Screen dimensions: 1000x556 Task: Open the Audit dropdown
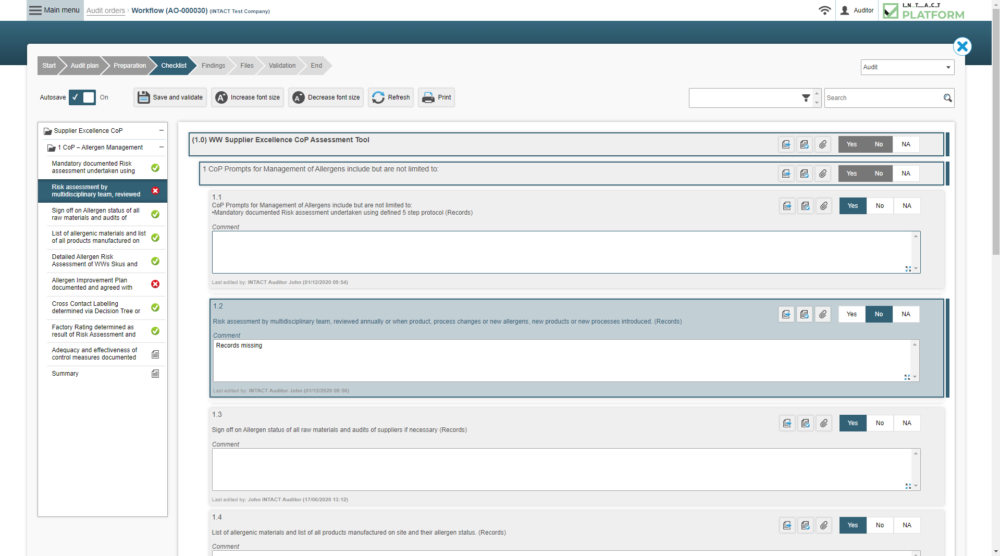[907, 67]
